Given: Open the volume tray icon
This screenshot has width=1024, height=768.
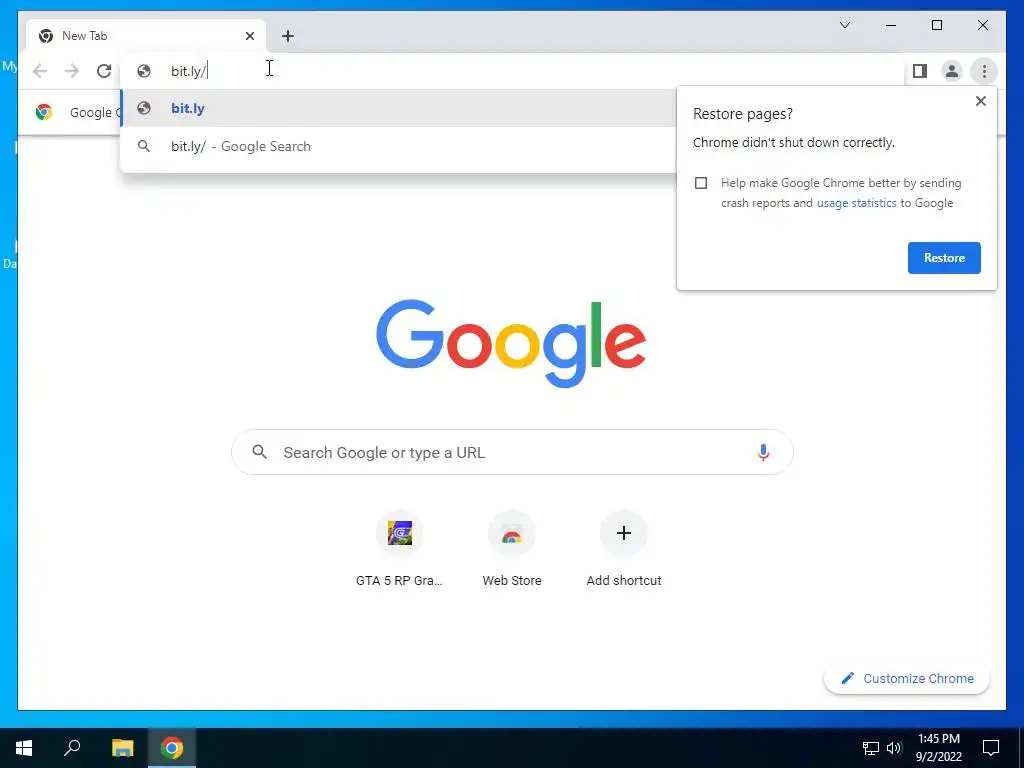Looking at the screenshot, I should tap(894, 748).
